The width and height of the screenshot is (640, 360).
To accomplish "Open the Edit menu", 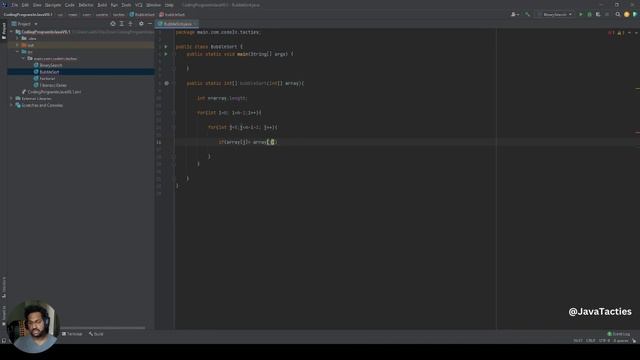I will (25, 5).
